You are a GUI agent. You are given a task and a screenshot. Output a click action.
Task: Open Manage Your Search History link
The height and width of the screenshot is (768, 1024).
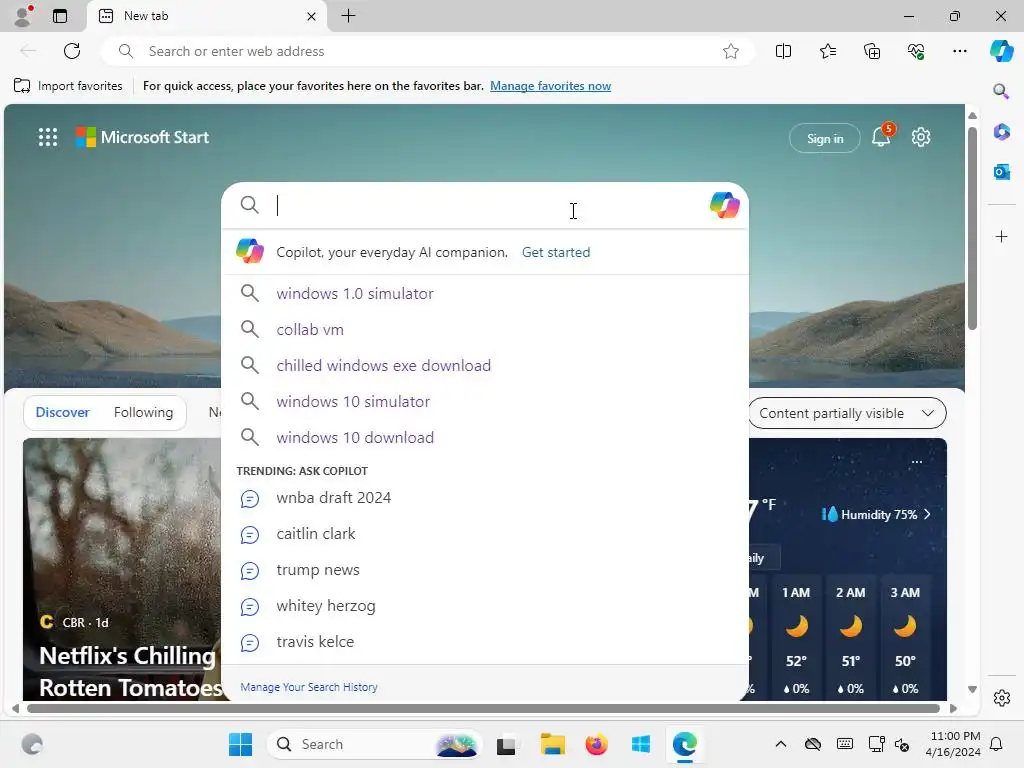click(309, 687)
